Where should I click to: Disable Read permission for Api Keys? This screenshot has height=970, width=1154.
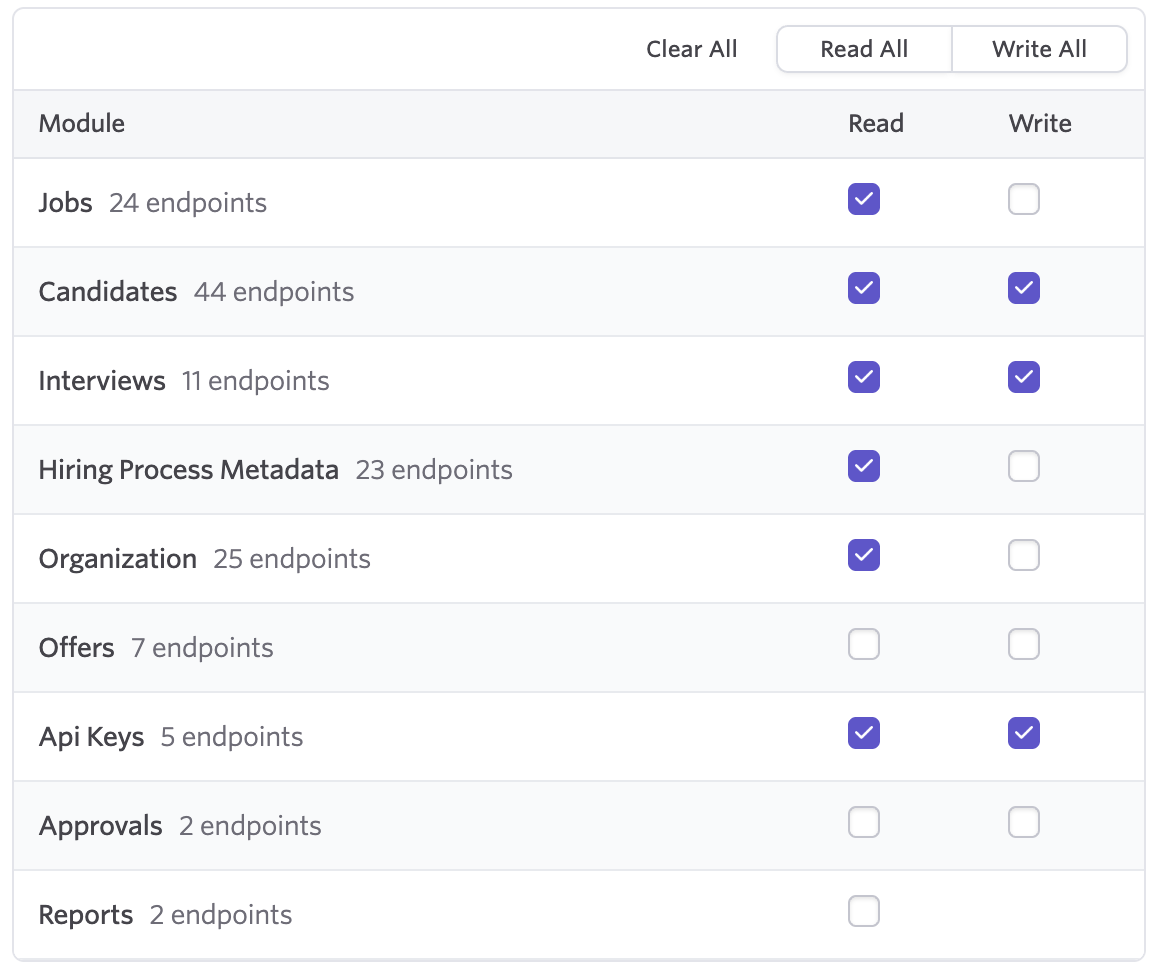[863, 733]
